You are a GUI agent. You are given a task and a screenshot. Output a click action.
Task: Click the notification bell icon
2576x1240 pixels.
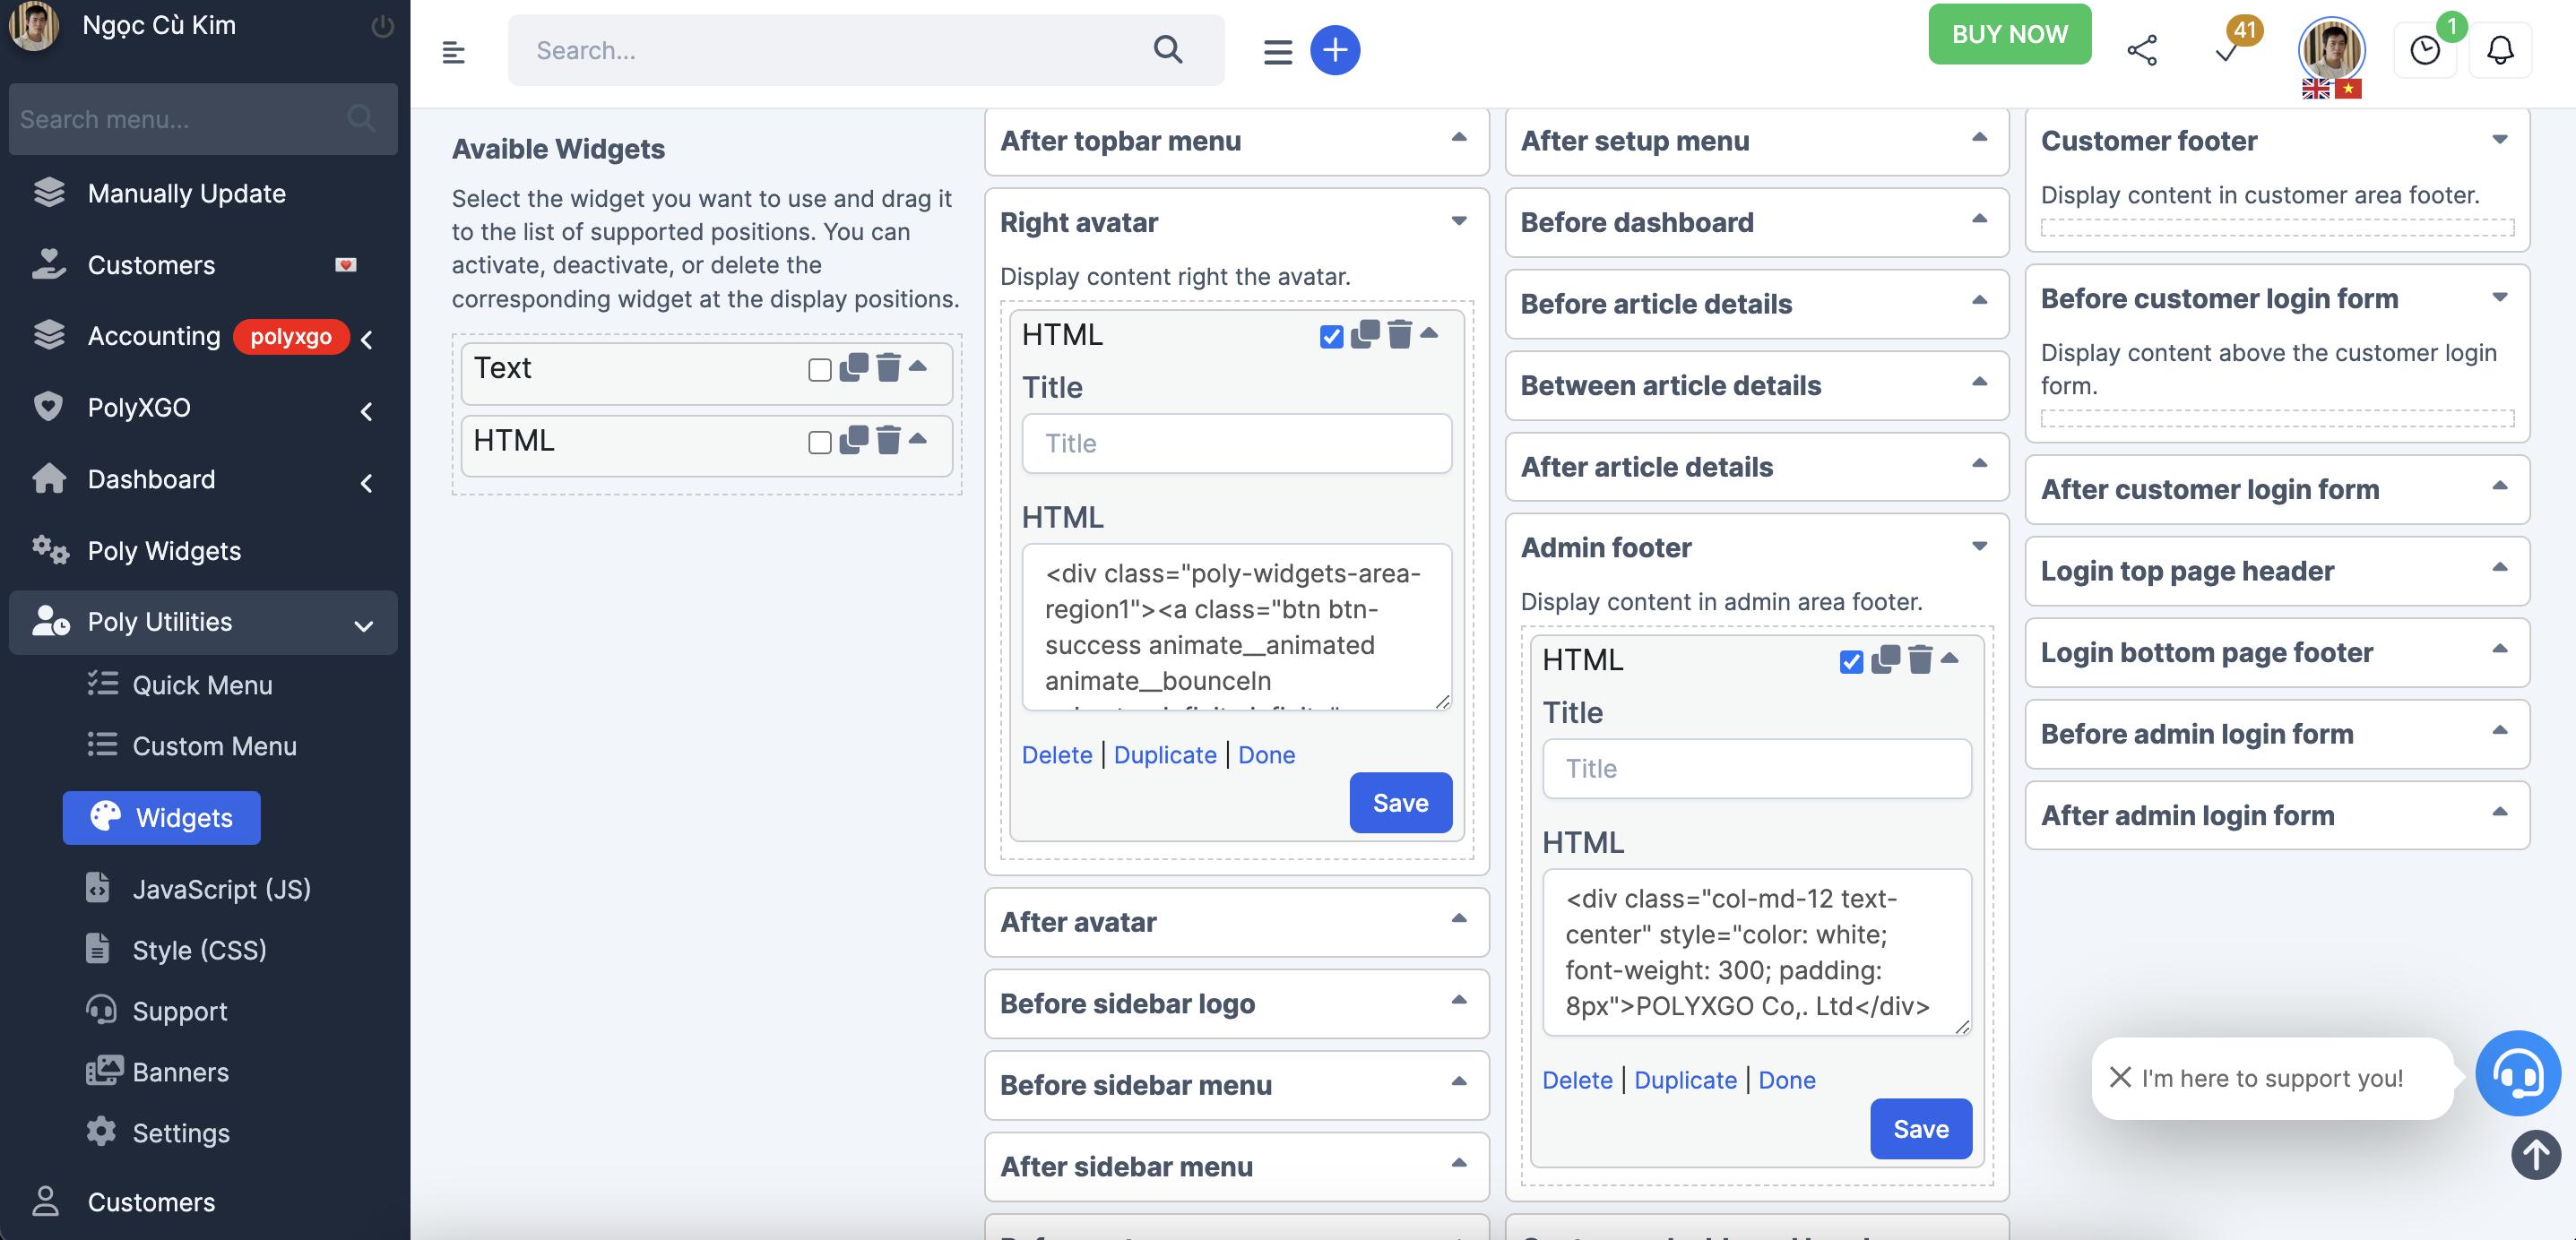point(2501,49)
